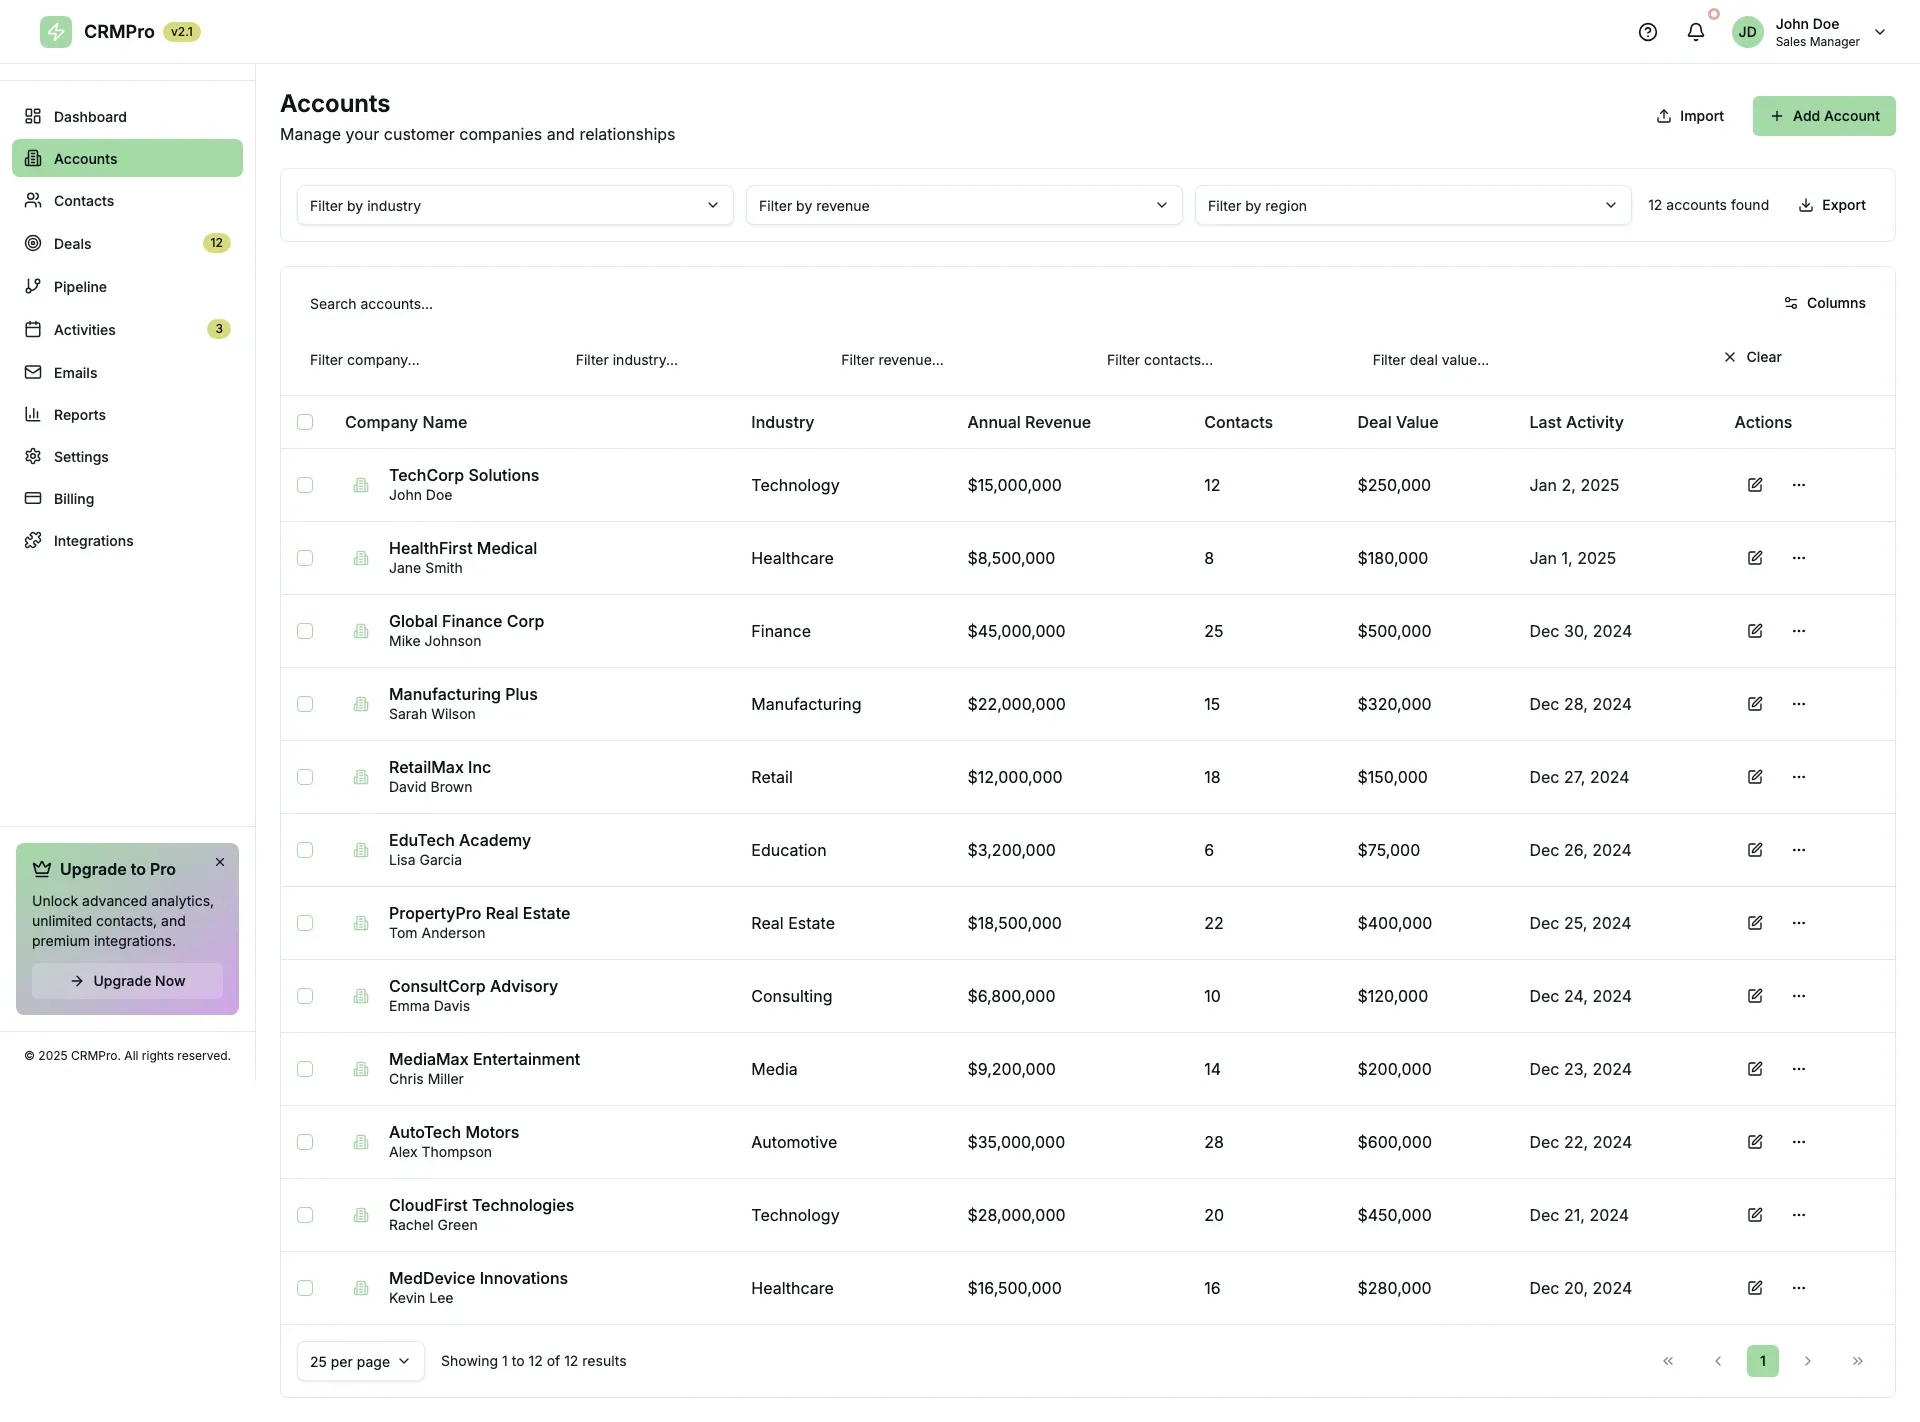Open the Pipeline view
Screen dimensions: 1920x1422
click(78, 286)
